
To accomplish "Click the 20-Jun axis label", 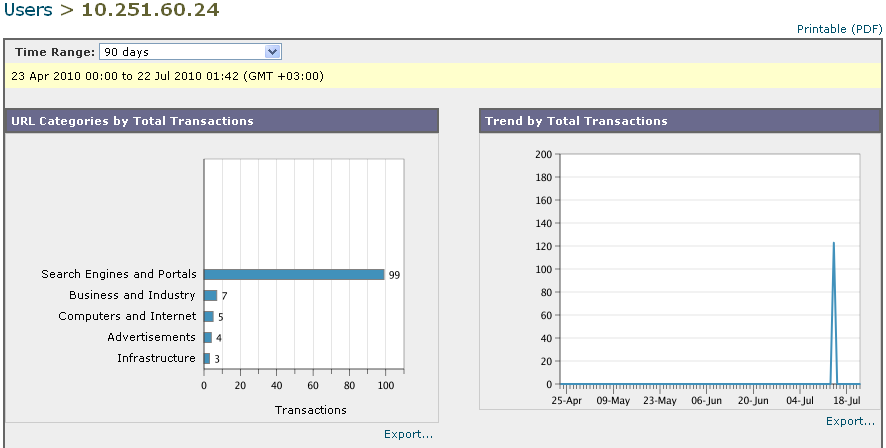I will tap(753, 401).
